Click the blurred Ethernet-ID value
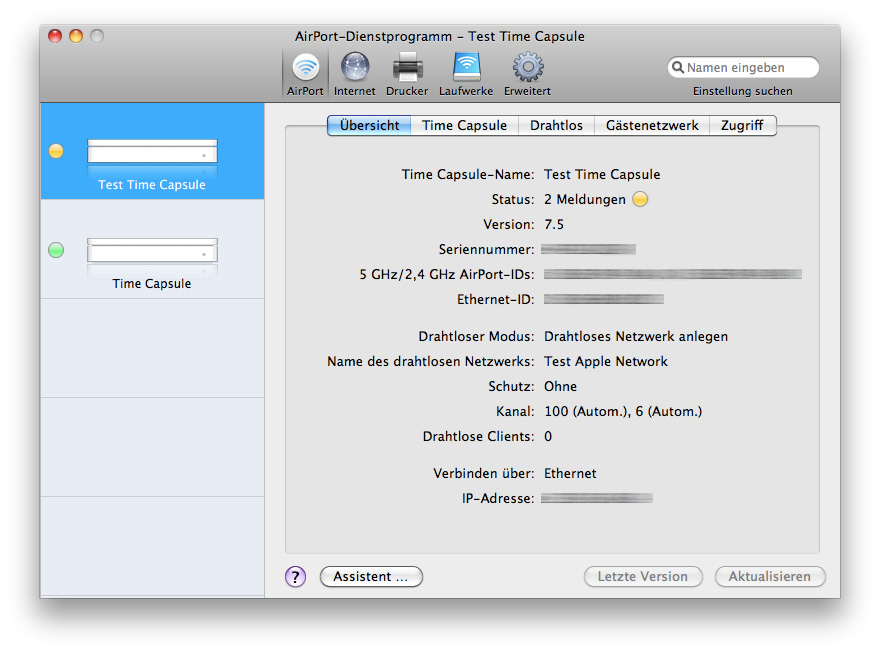The width and height of the screenshot is (880, 653). 604,299
